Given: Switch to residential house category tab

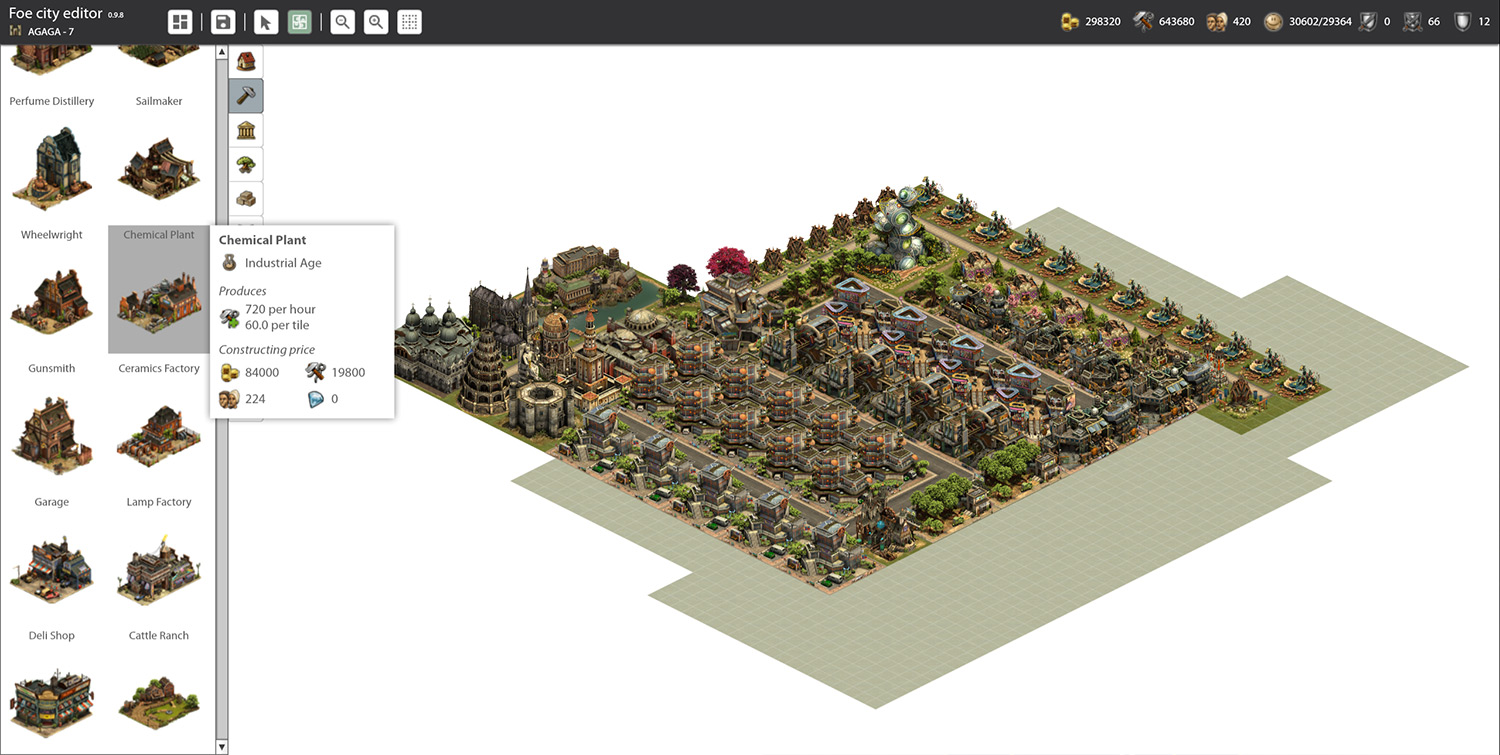Looking at the screenshot, I should click(246, 62).
